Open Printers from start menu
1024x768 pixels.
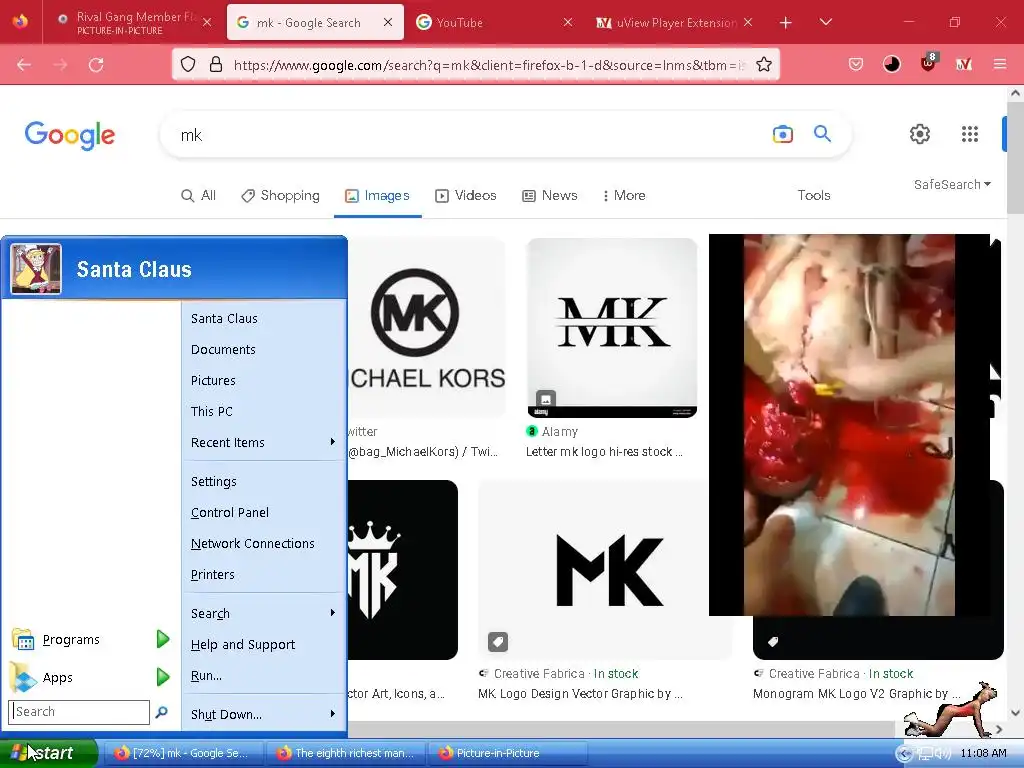(263, 575)
